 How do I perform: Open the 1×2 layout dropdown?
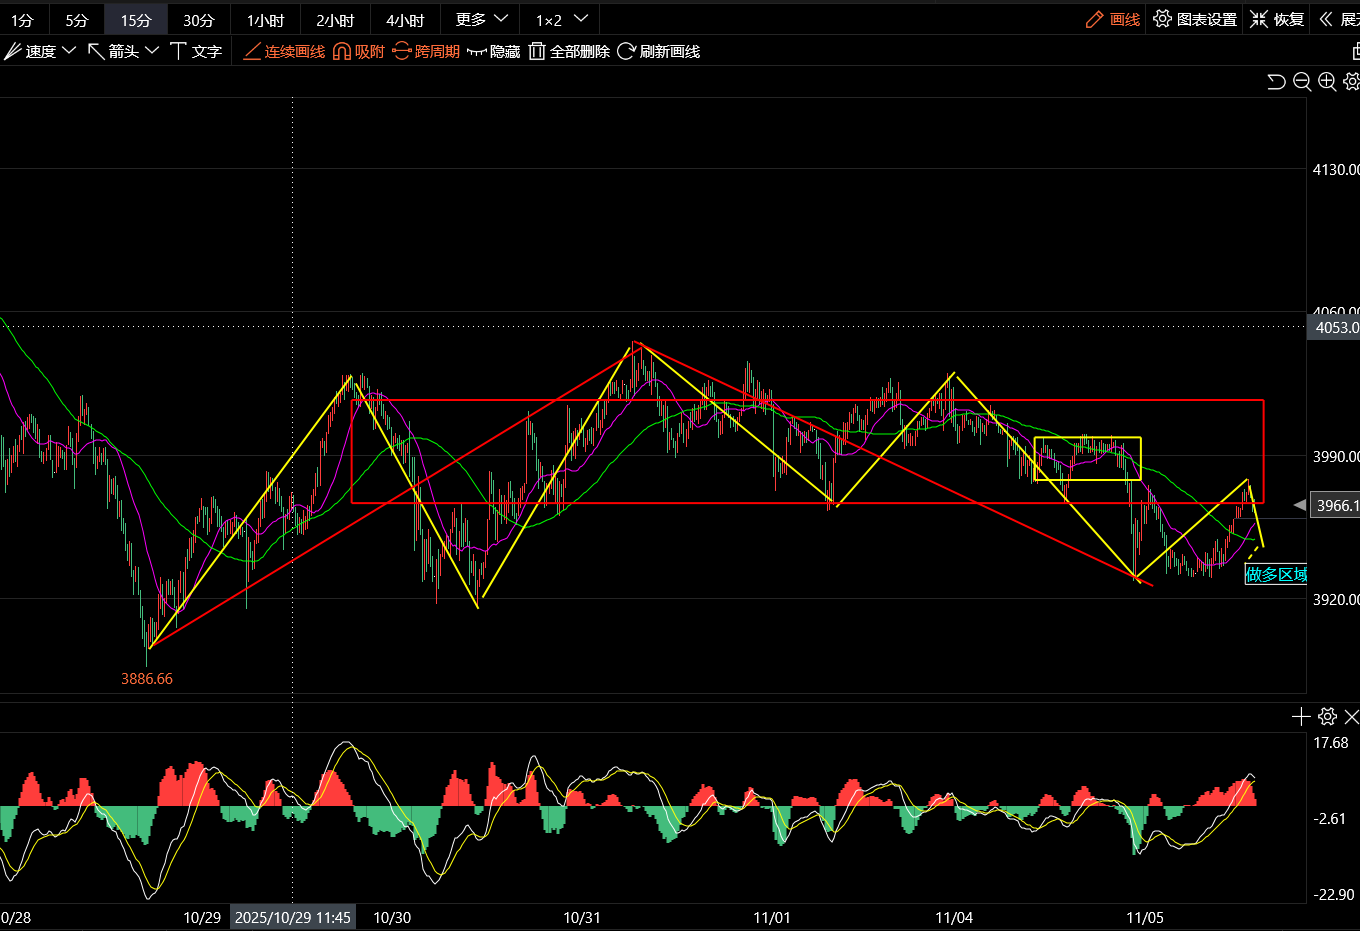click(561, 20)
